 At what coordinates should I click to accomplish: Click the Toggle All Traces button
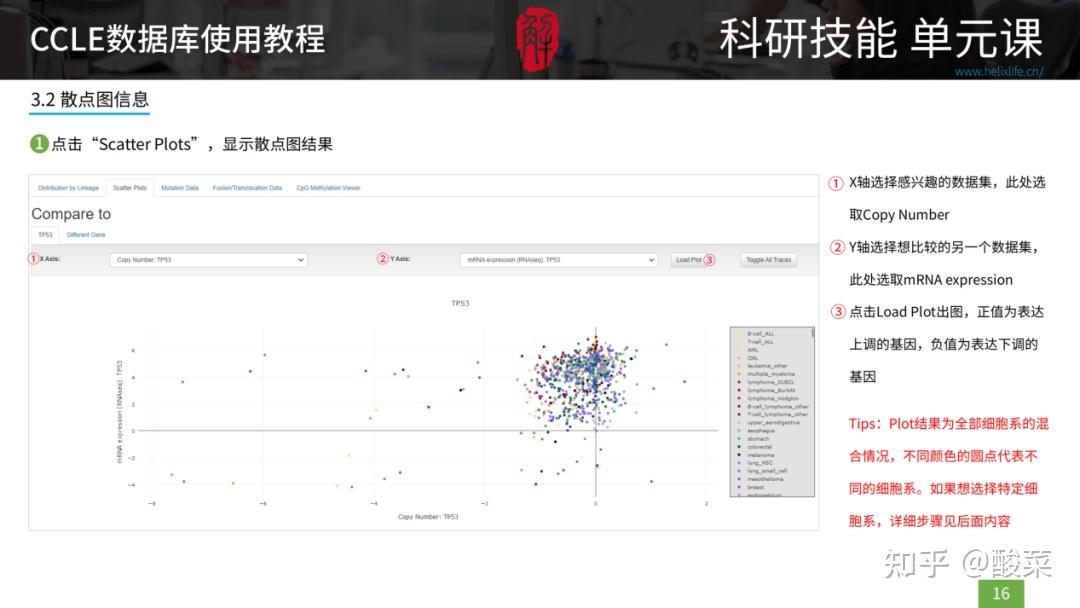769,260
